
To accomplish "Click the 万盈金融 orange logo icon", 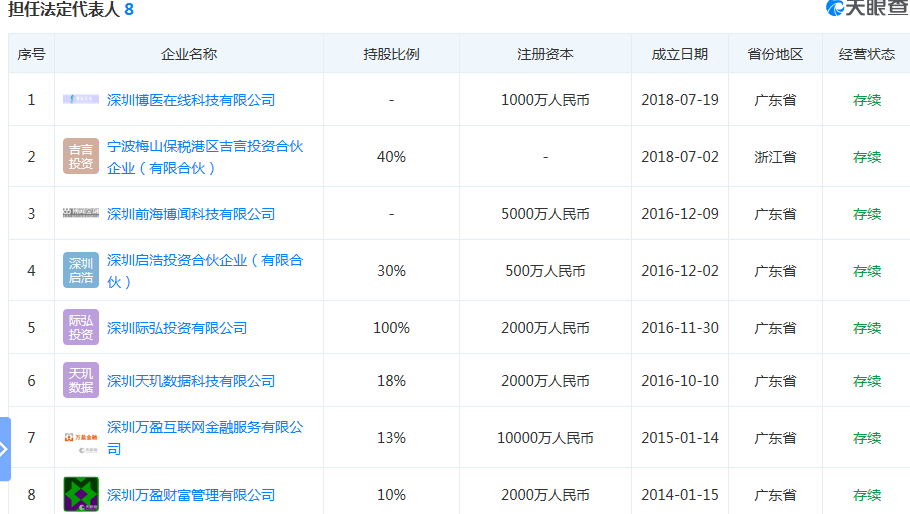I will click(x=81, y=437).
